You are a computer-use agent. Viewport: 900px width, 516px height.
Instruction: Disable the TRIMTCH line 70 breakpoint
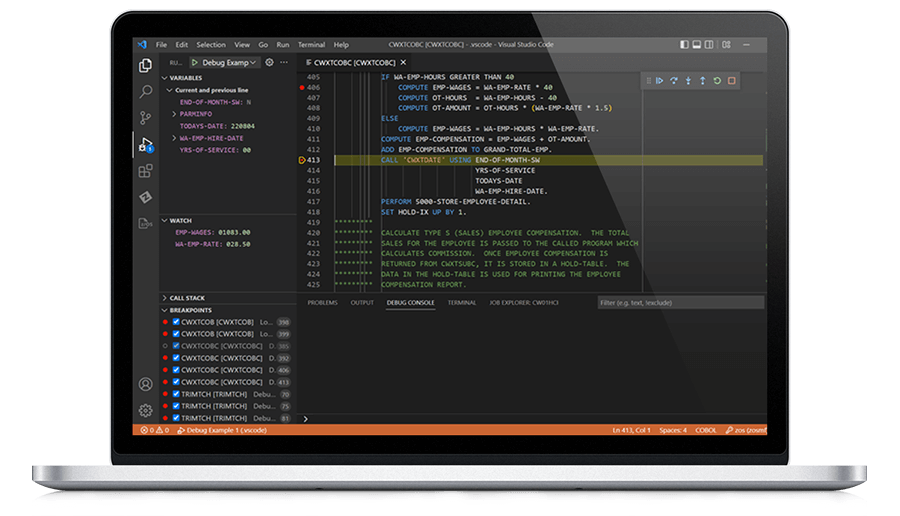click(x=176, y=394)
